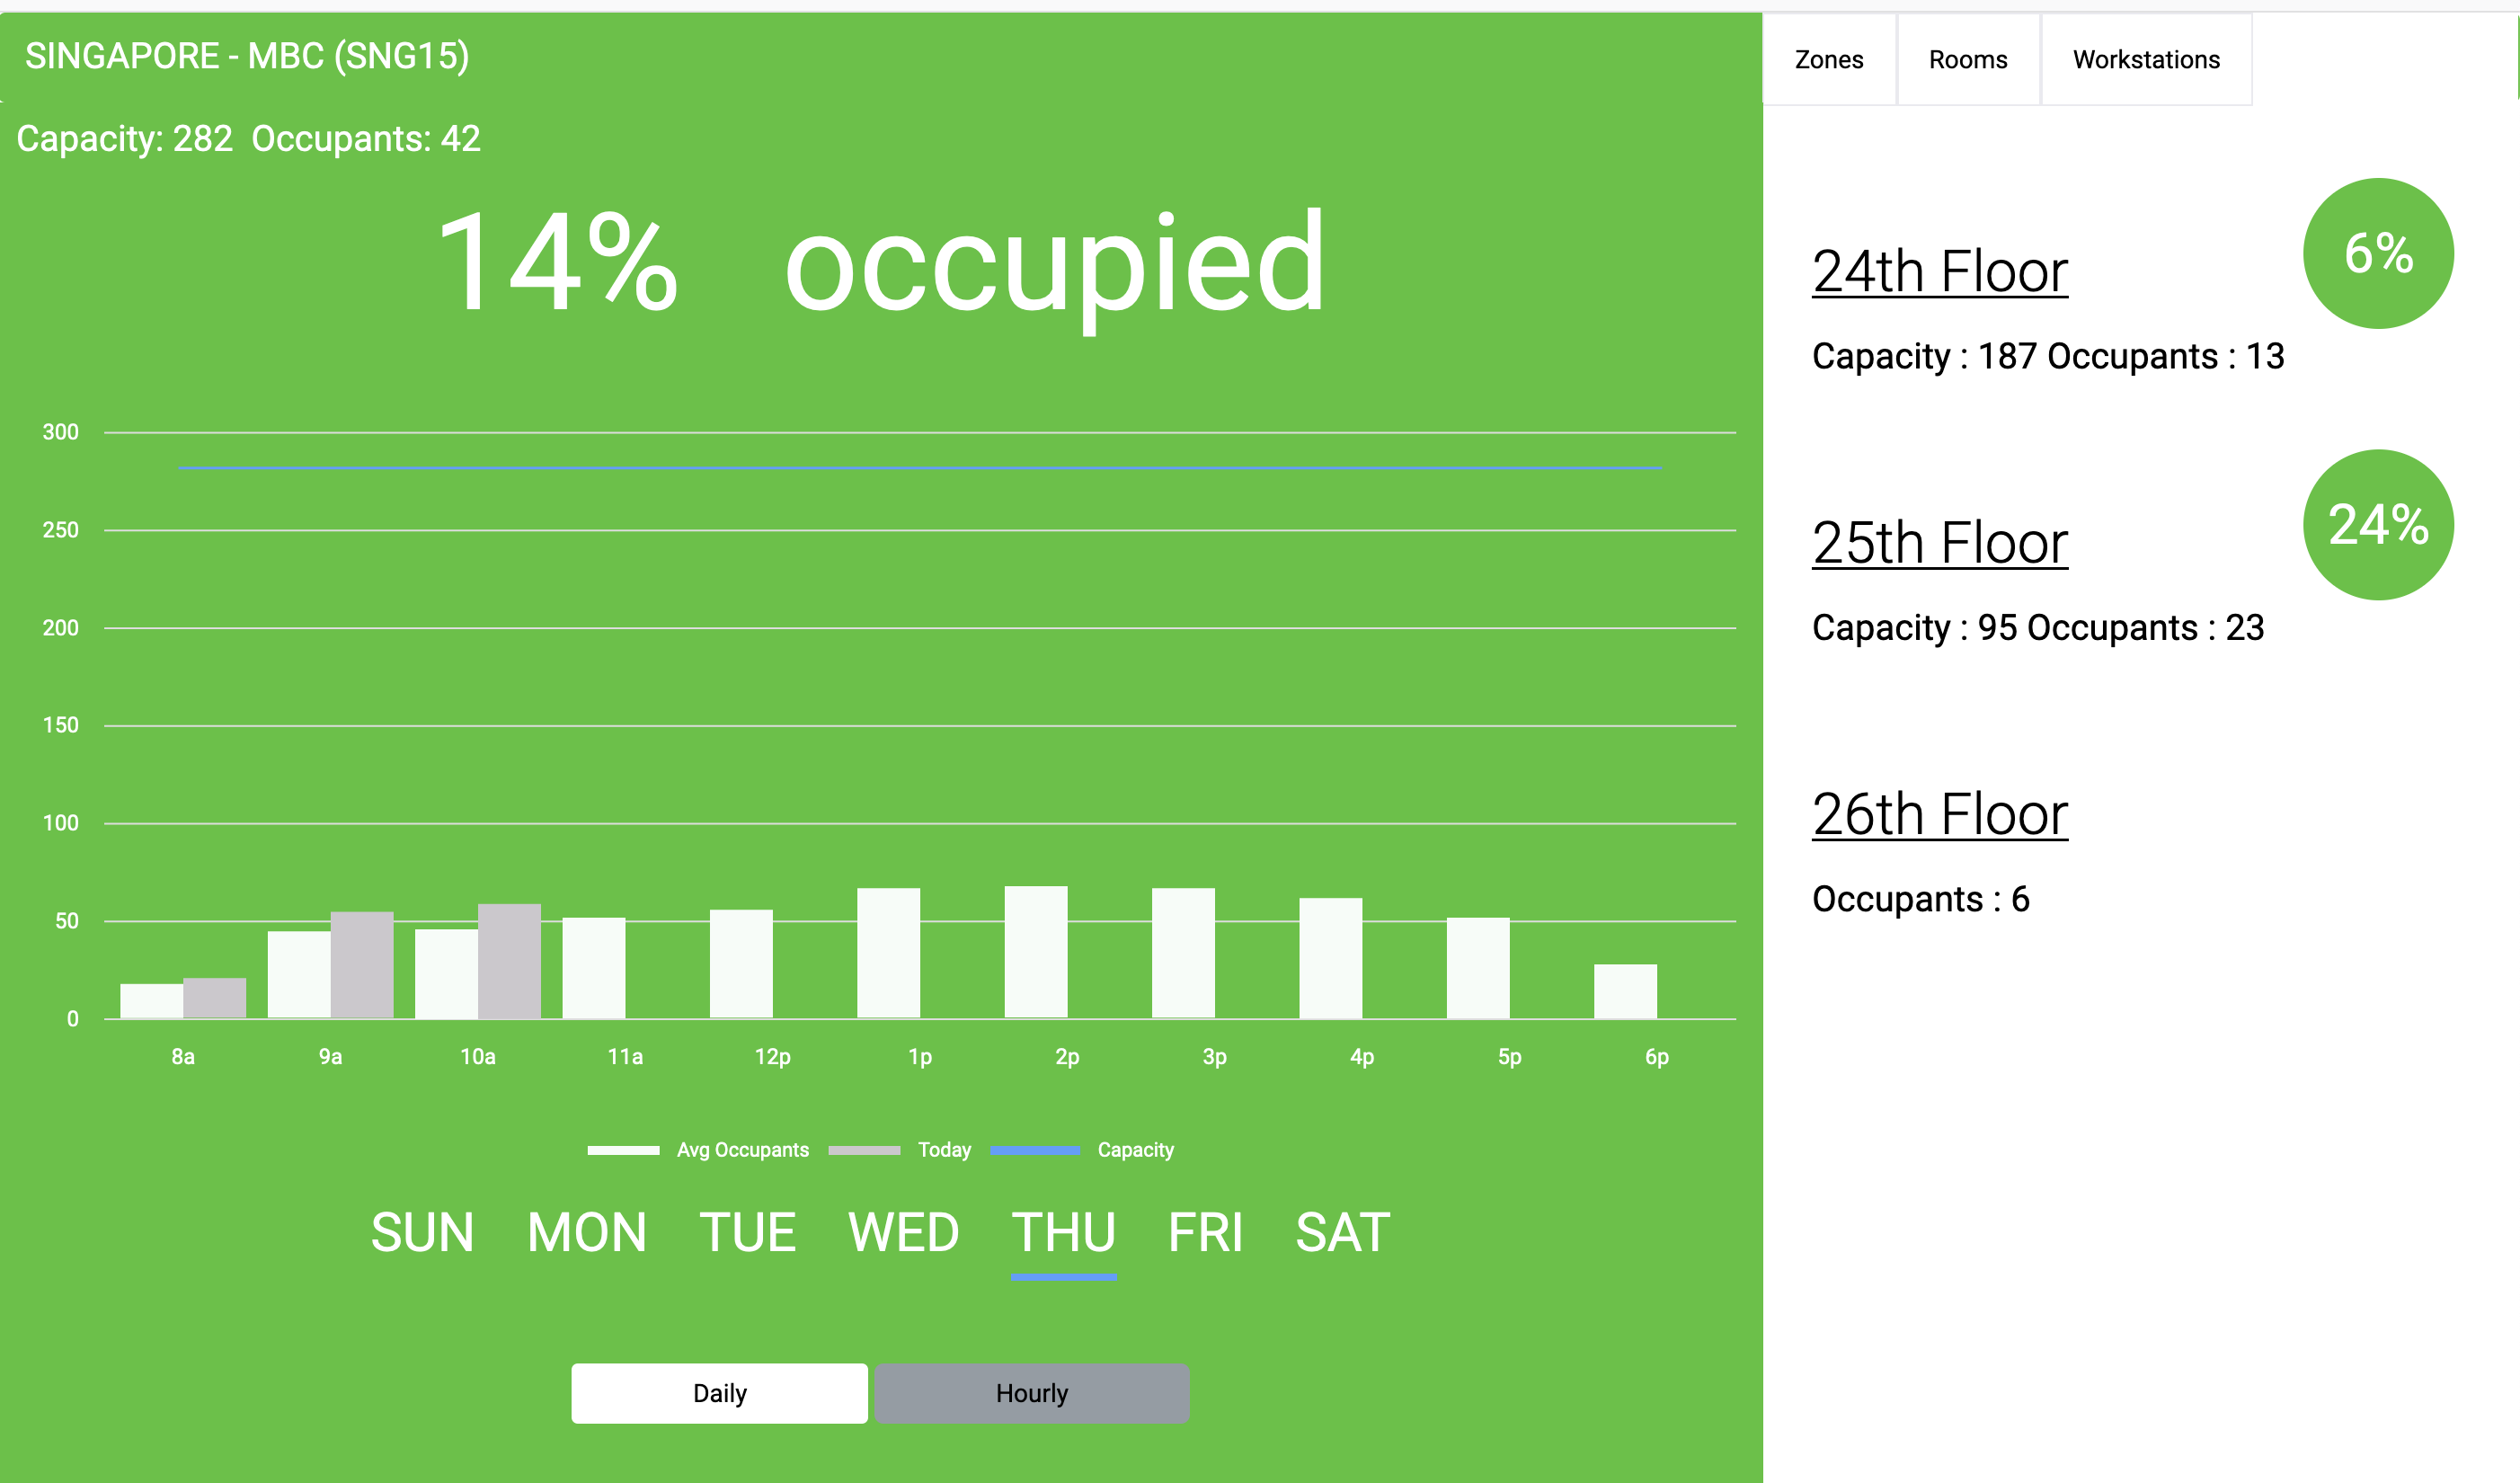This screenshot has height=1483, width=2520.
Task: Open the 24th Floor link
Action: click(x=1939, y=272)
